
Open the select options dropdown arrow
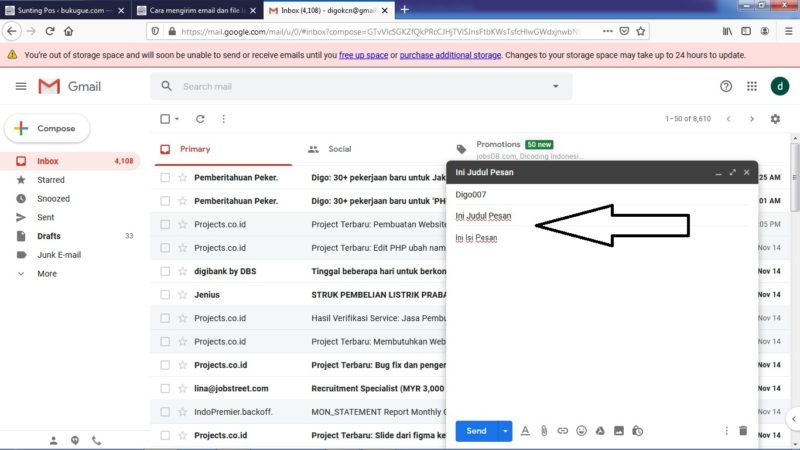point(177,119)
